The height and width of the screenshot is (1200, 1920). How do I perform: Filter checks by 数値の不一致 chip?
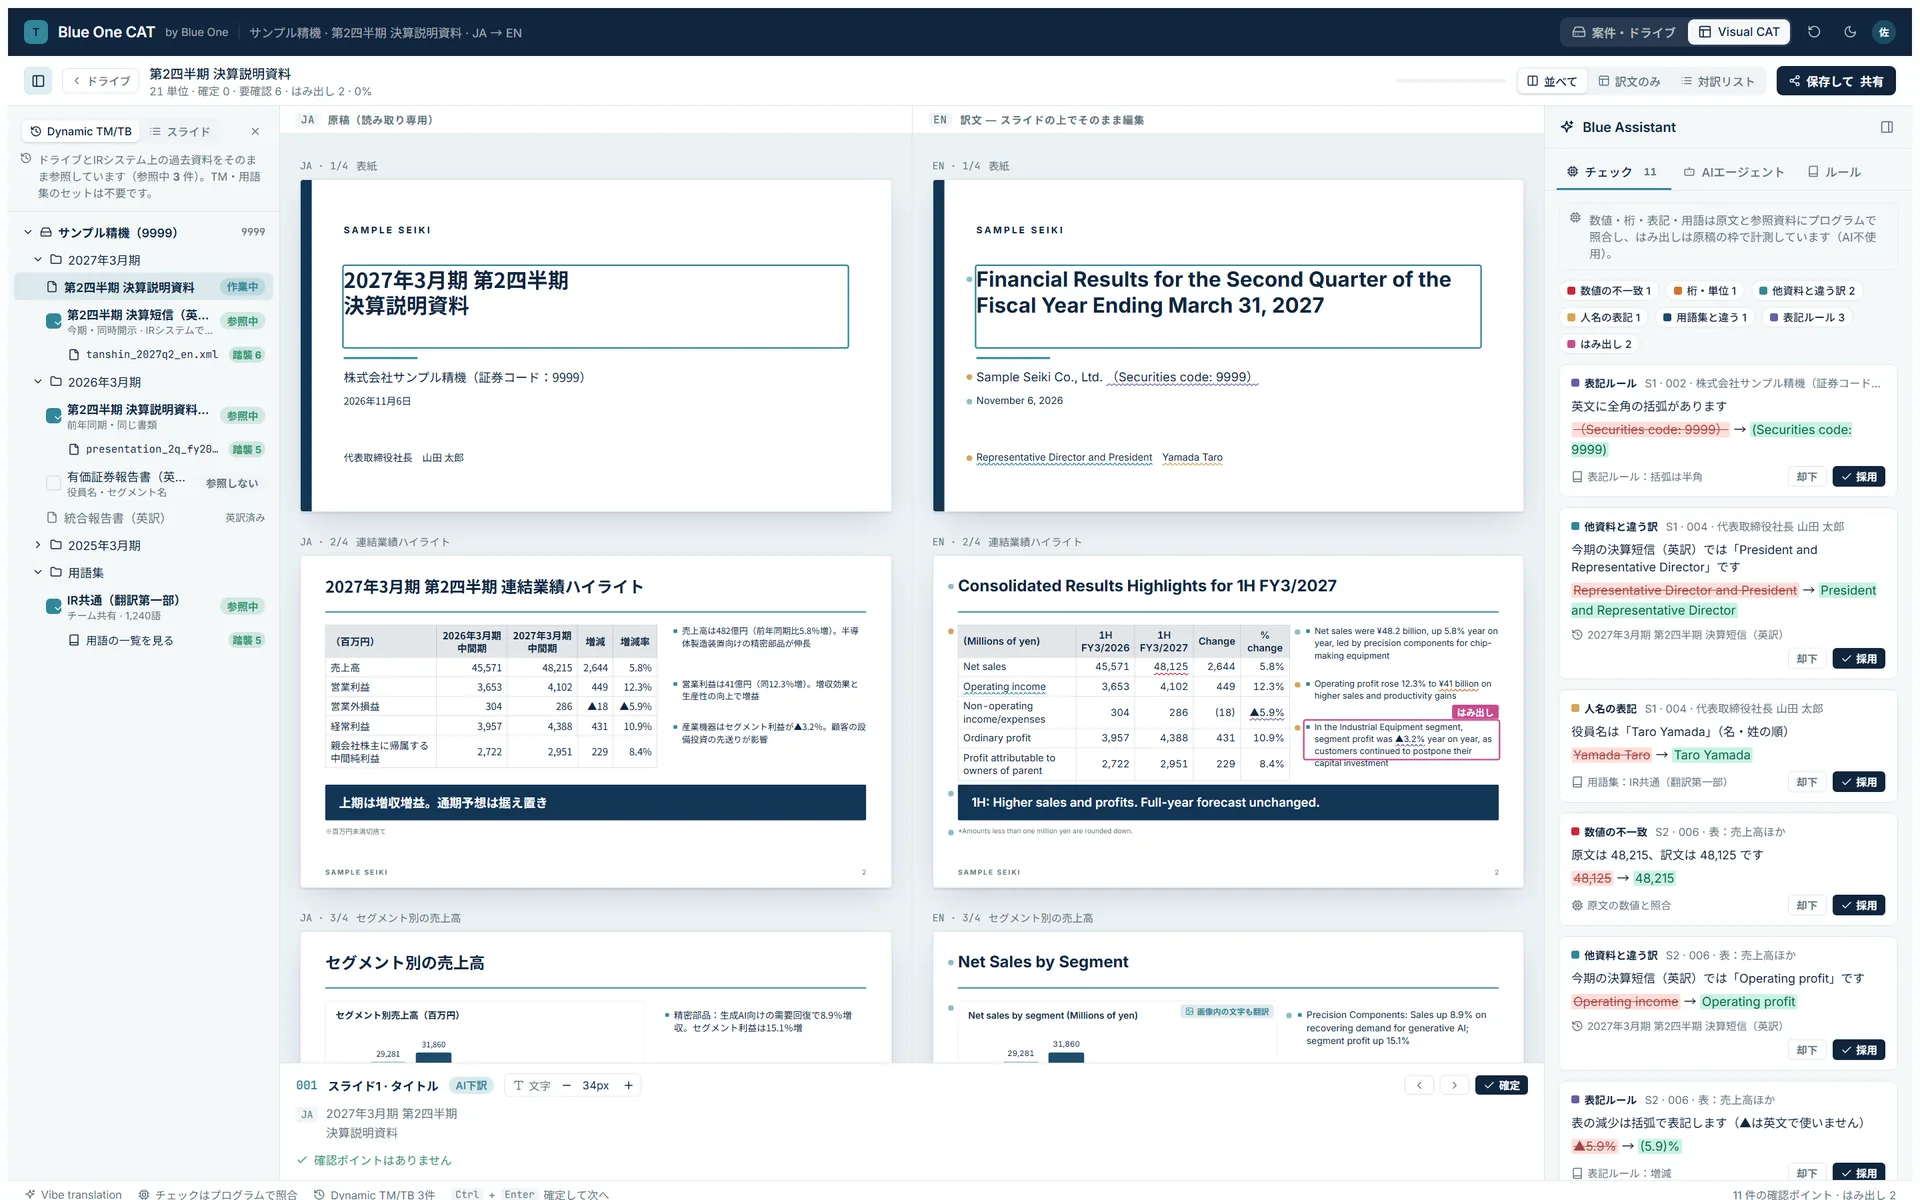(1609, 291)
